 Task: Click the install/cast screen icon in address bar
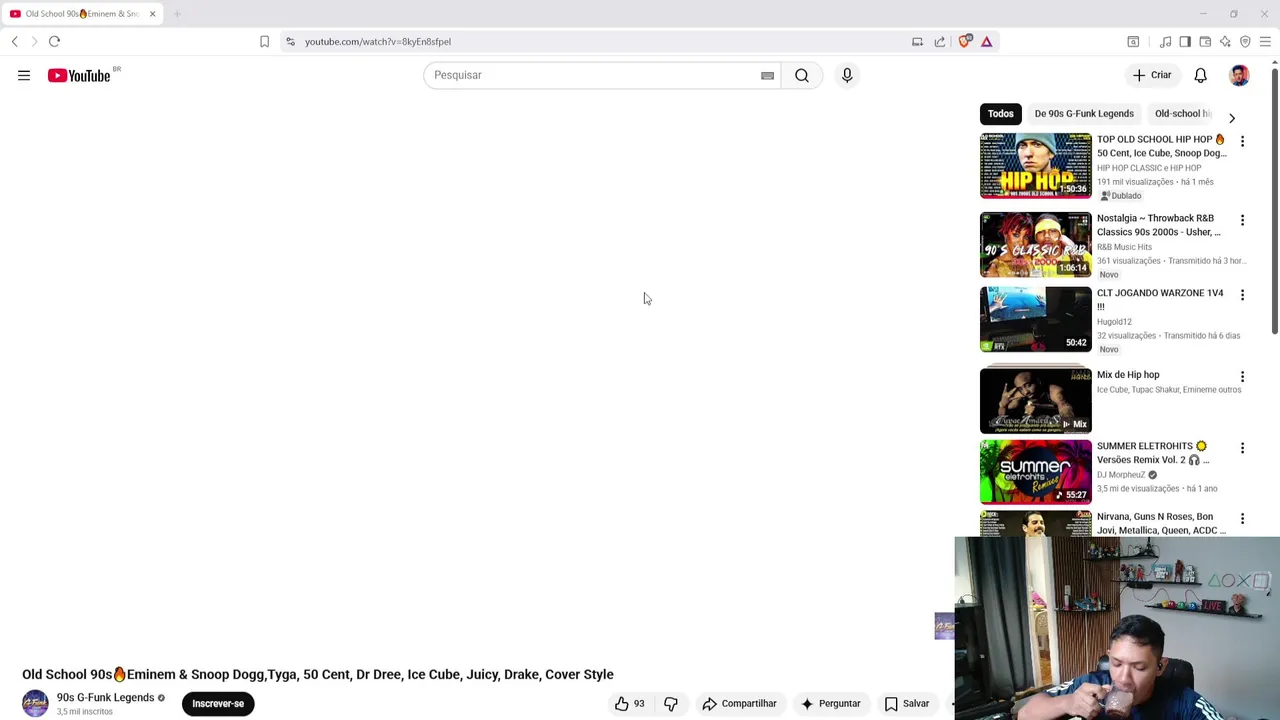(x=917, y=41)
